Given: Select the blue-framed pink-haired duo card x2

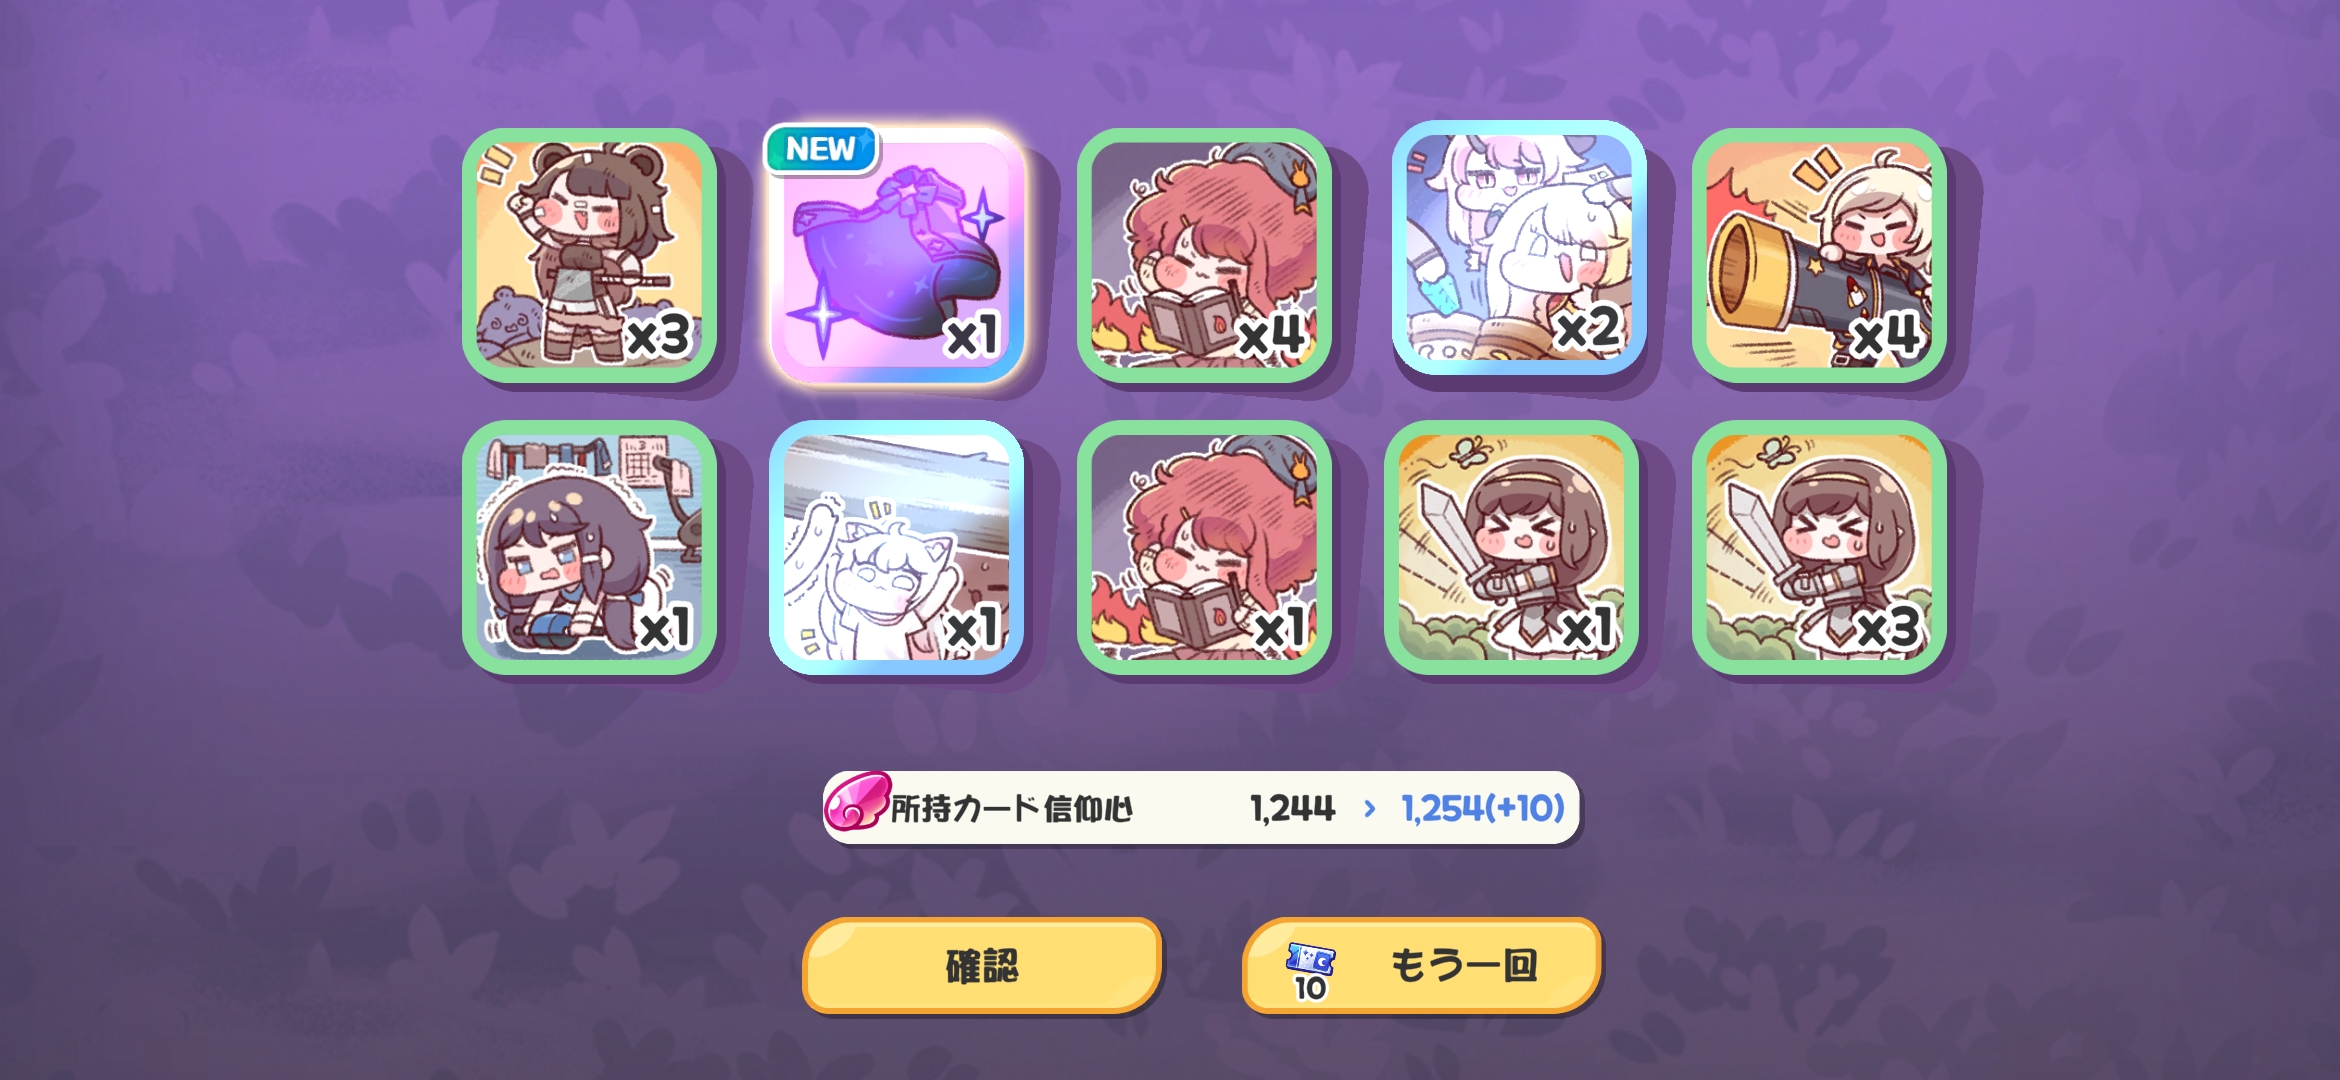Looking at the screenshot, I should [1519, 248].
